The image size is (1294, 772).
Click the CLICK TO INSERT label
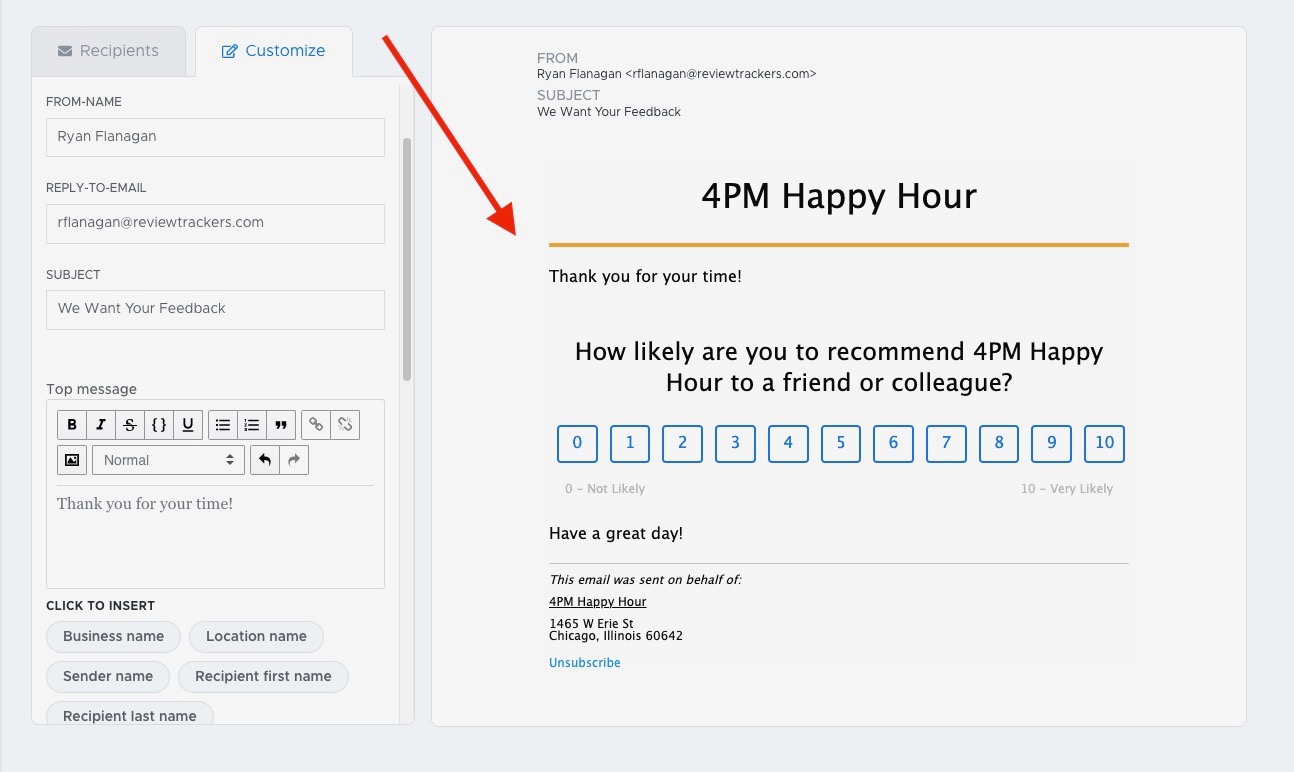100,606
